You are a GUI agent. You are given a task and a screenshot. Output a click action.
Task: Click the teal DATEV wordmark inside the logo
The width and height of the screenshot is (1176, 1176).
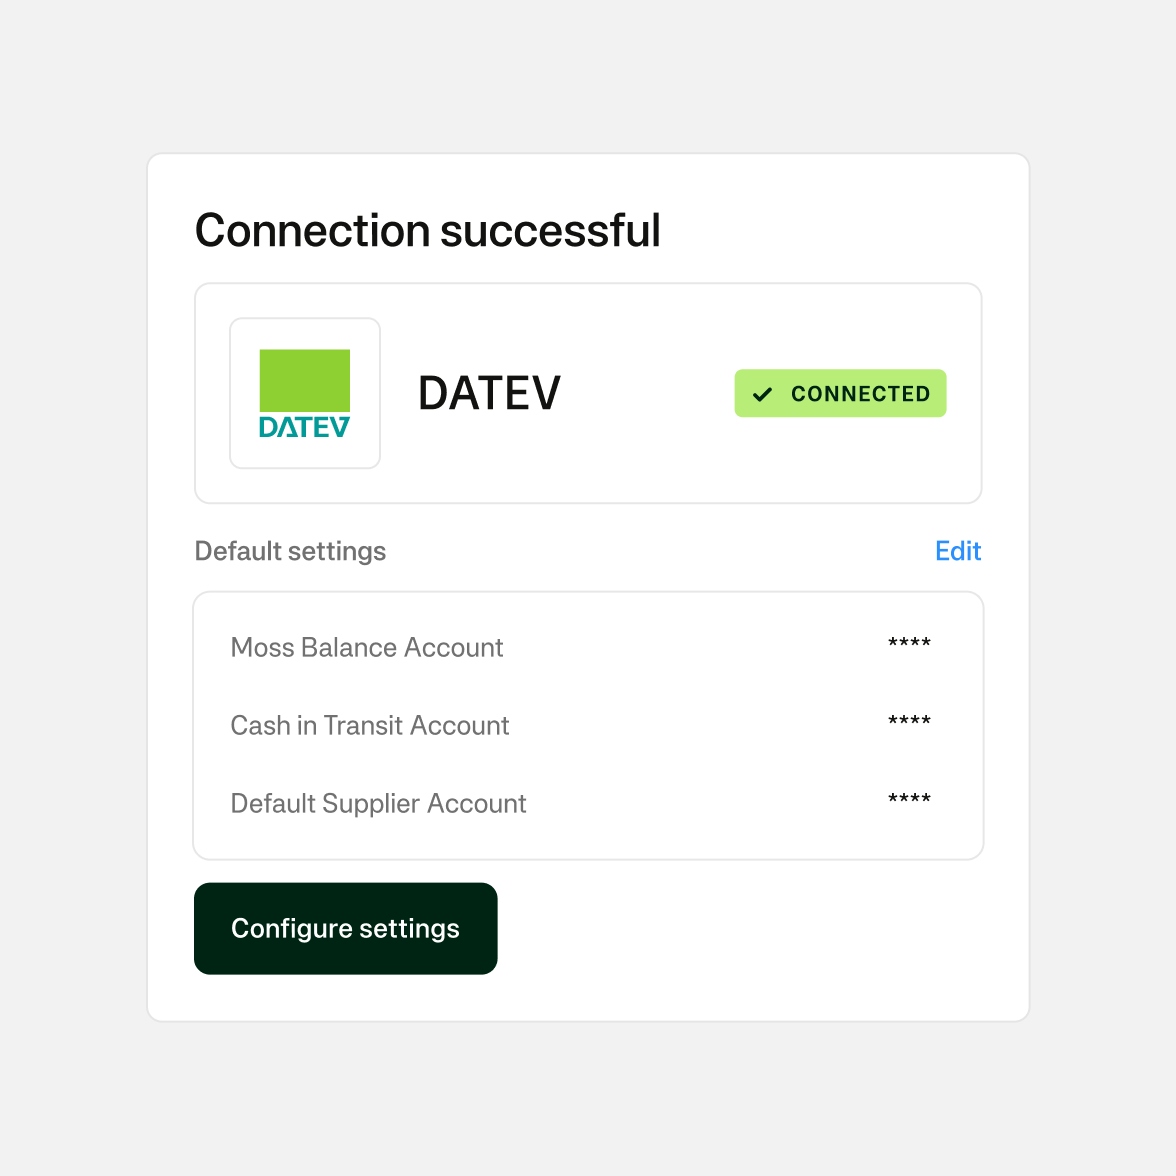pos(305,428)
